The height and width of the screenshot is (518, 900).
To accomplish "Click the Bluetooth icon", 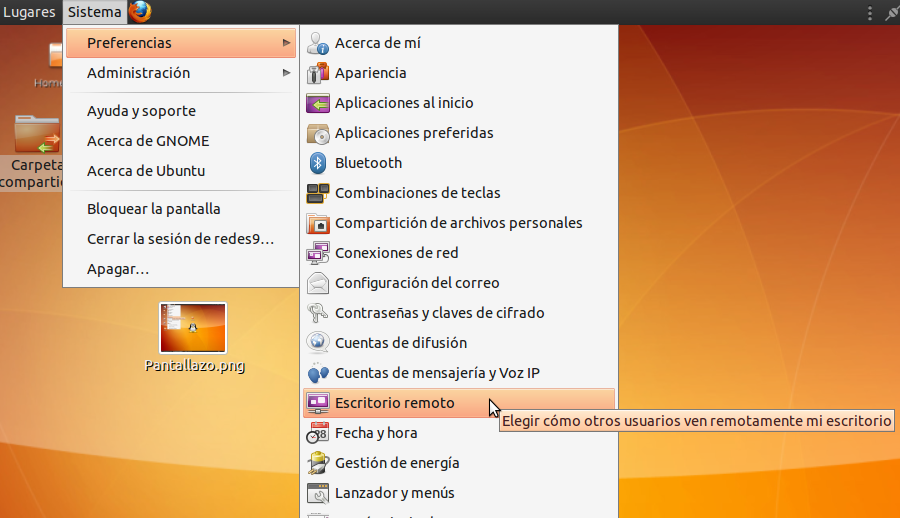I will pos(317,163).
